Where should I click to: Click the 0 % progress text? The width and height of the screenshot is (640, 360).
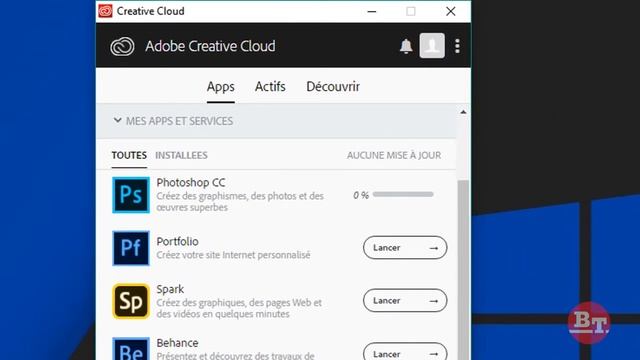(x=361, y=195)
